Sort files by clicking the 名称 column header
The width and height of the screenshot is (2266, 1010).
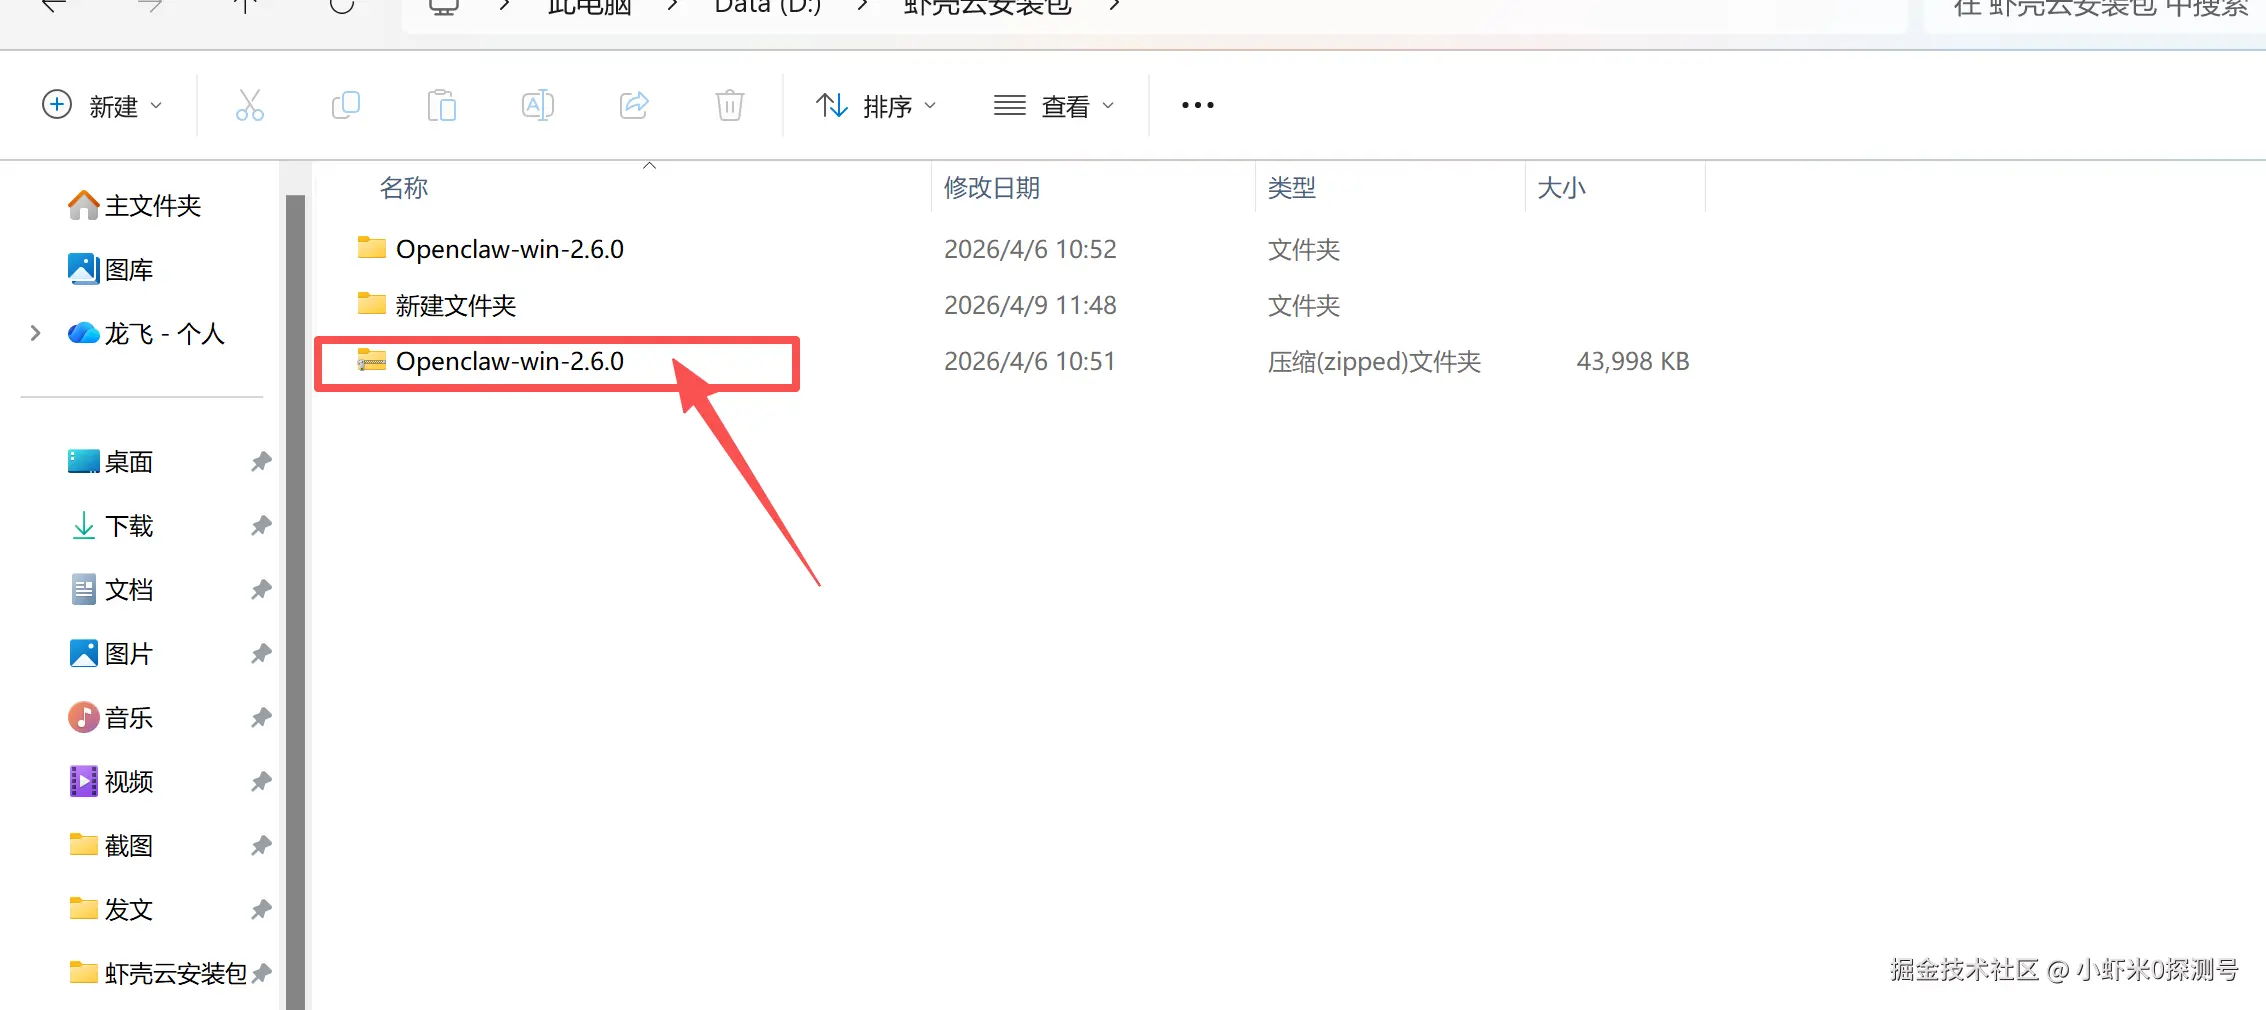[404, 187]
